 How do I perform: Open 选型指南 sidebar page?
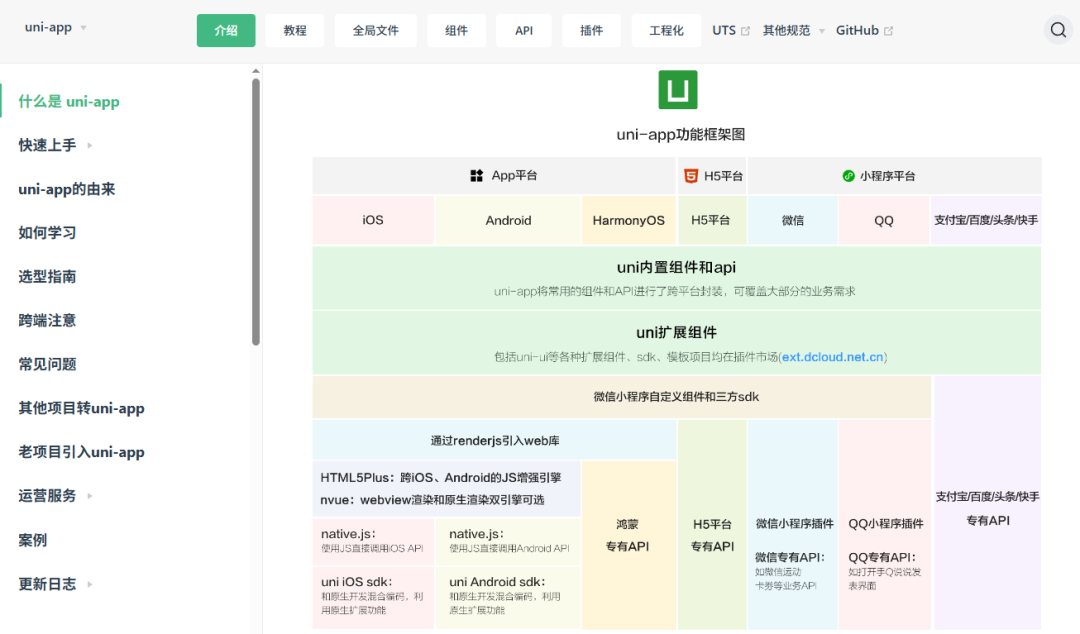pos(48,276)
